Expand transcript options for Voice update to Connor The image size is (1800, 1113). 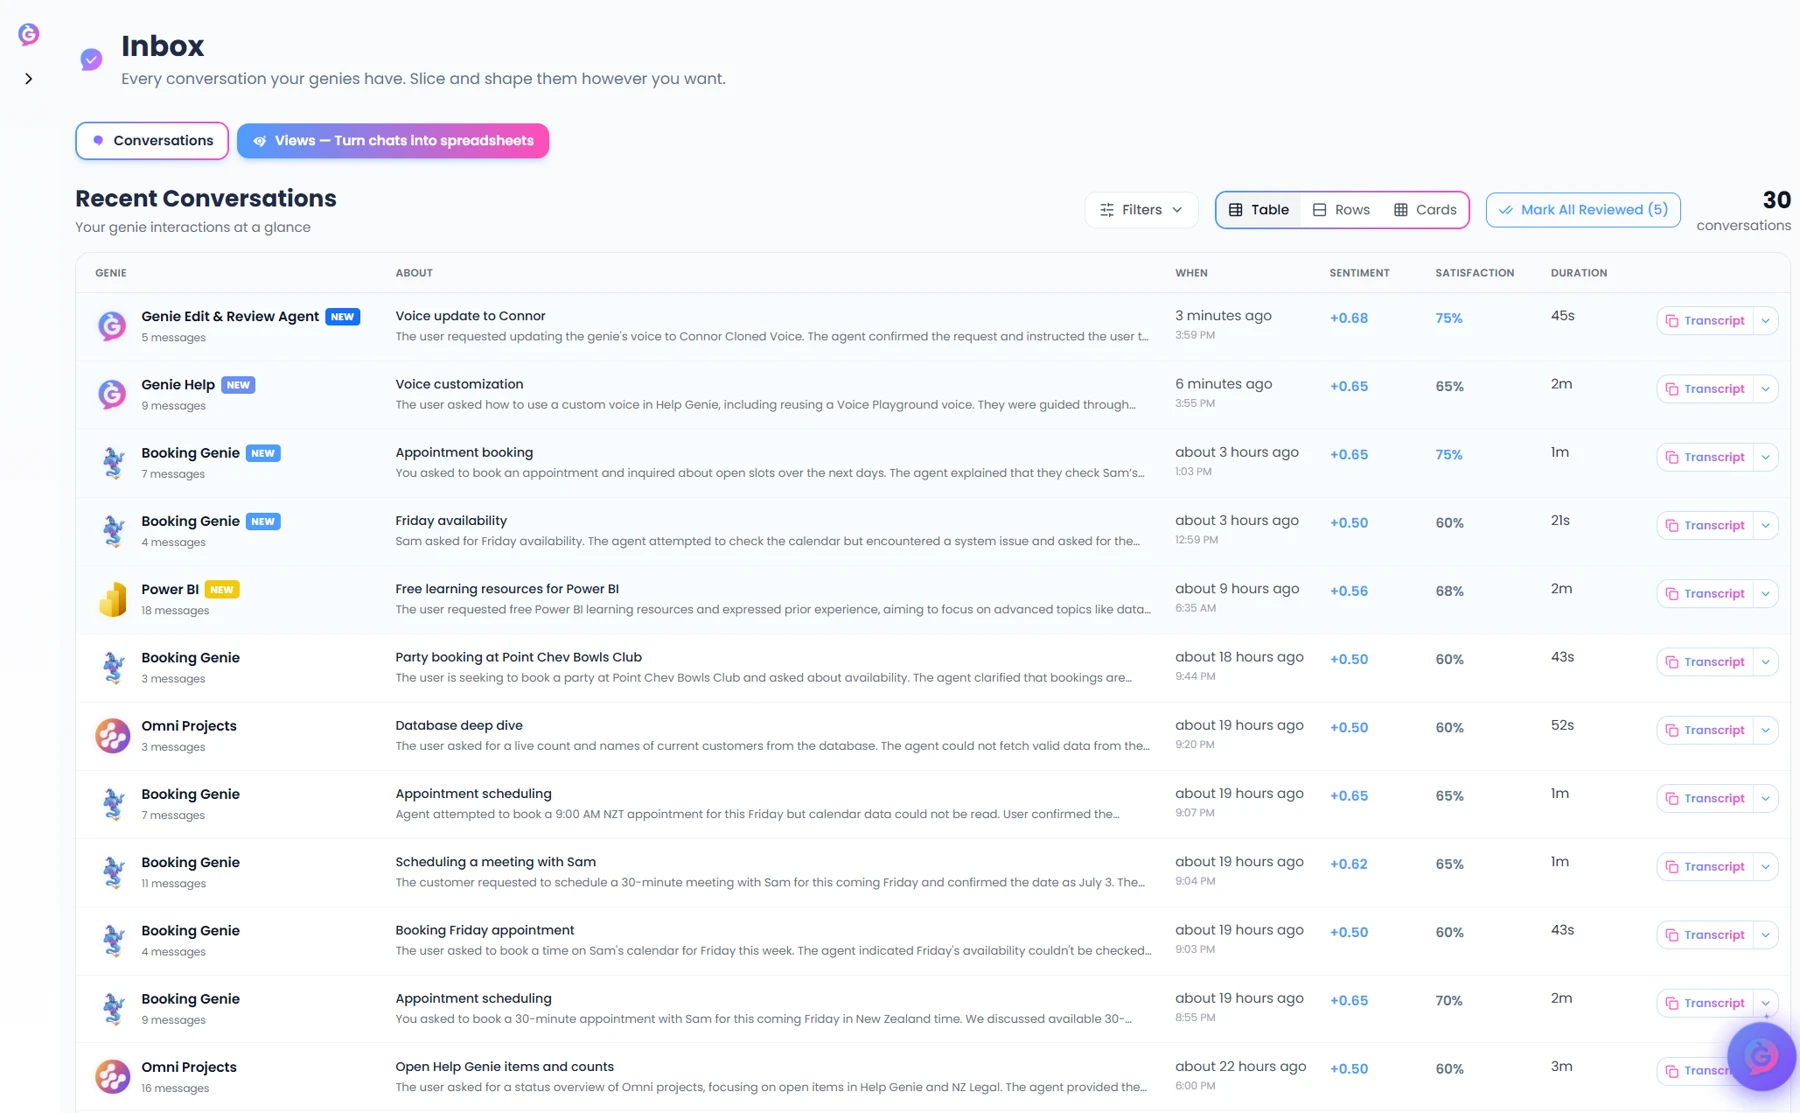[1766, 321]
